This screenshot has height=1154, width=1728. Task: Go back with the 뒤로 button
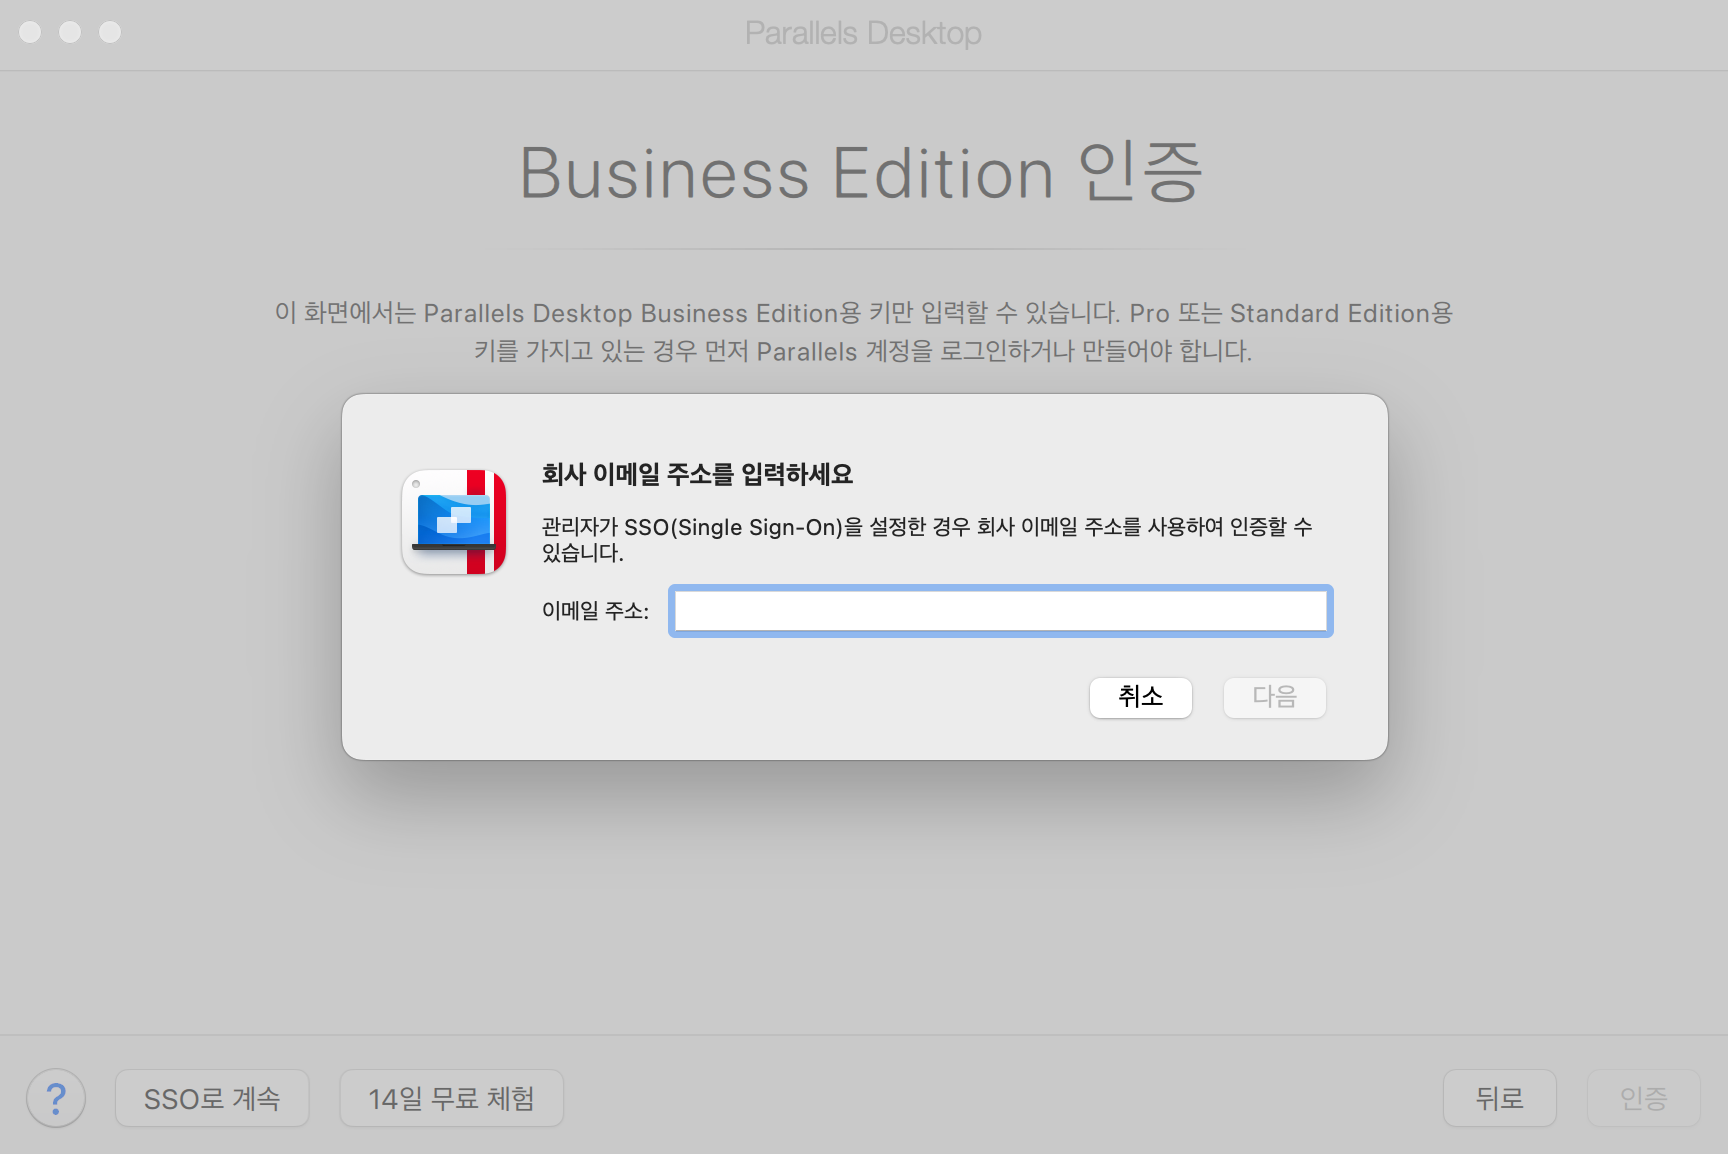(x=1500, y=1098)
